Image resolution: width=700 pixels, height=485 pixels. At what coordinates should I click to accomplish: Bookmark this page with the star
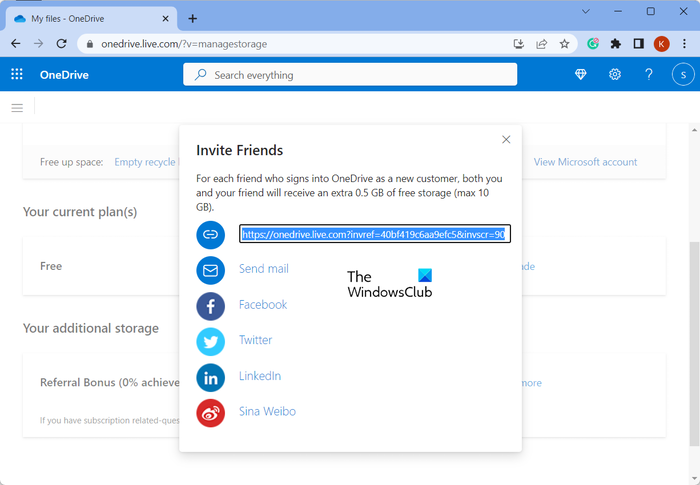click(564, 44)
